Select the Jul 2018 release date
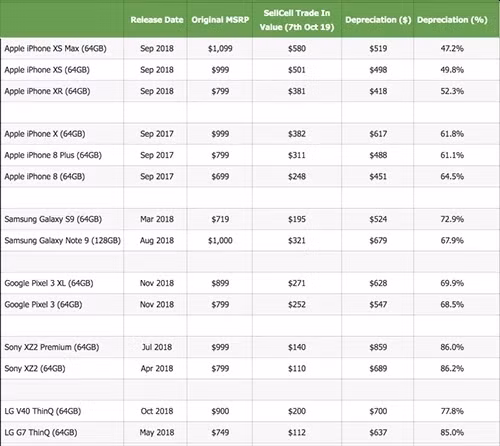 [x=157, y=347]
